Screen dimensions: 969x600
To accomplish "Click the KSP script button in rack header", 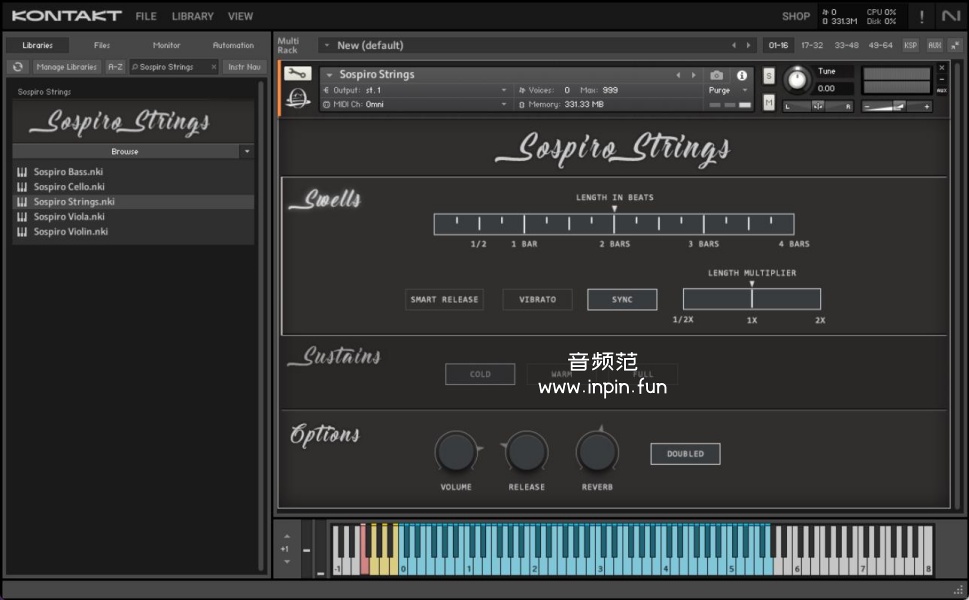I will click(x=910, y=45).
